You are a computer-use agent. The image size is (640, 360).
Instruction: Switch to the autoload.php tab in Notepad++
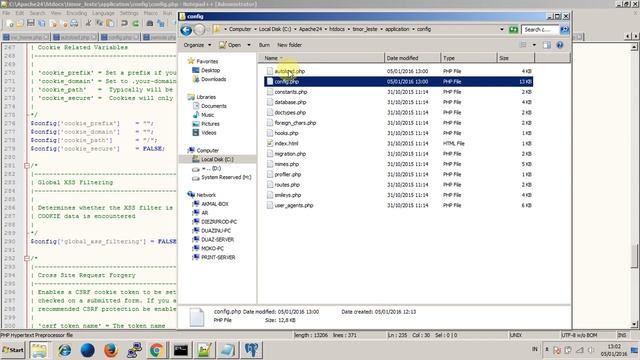75,37
